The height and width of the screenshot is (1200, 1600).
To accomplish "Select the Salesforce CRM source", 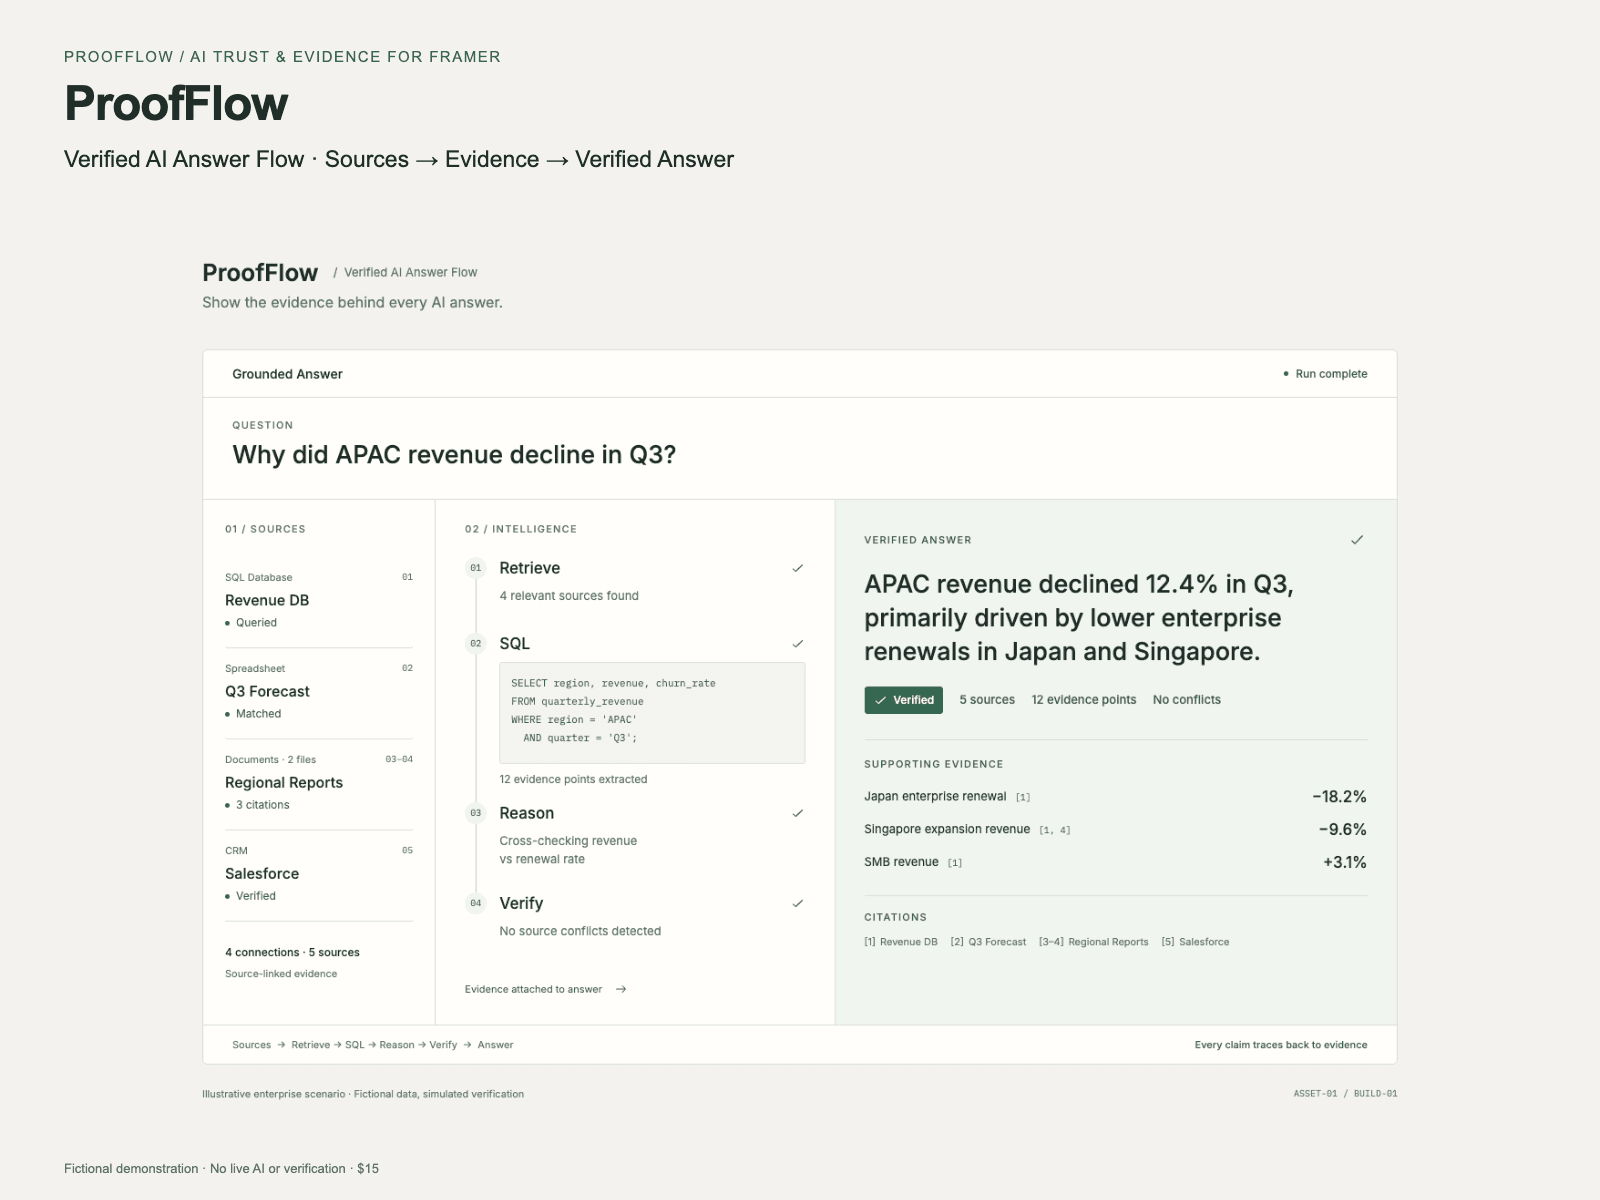I will (319, 873).
